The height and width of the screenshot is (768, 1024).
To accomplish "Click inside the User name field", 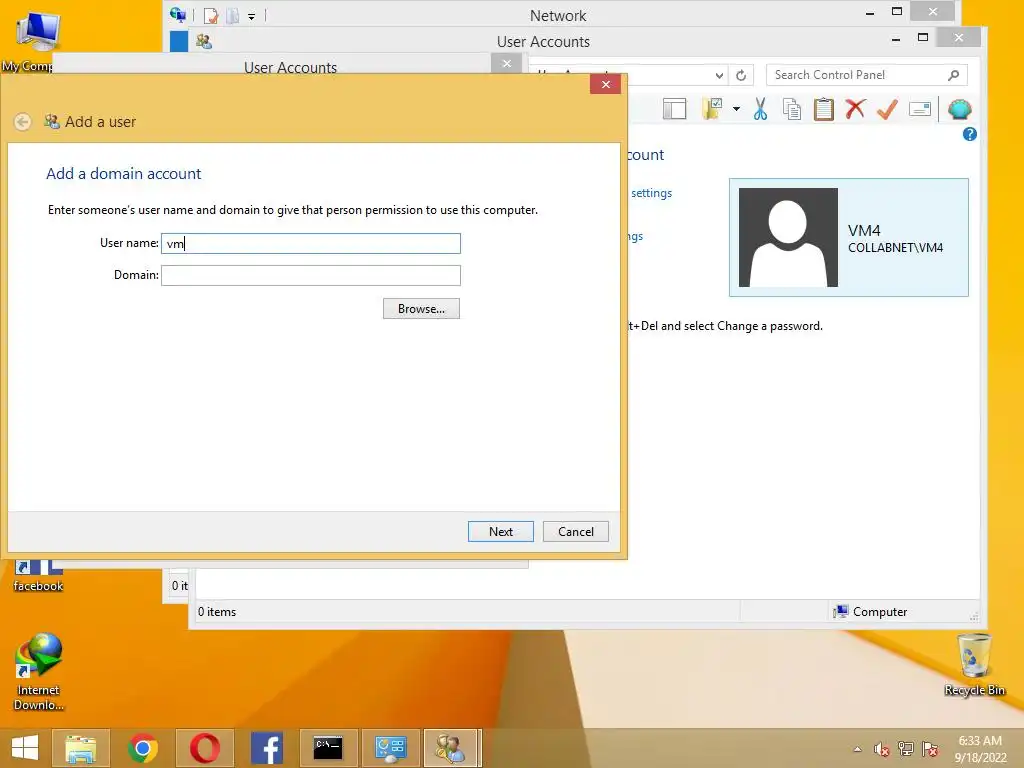I will [311, 244].
